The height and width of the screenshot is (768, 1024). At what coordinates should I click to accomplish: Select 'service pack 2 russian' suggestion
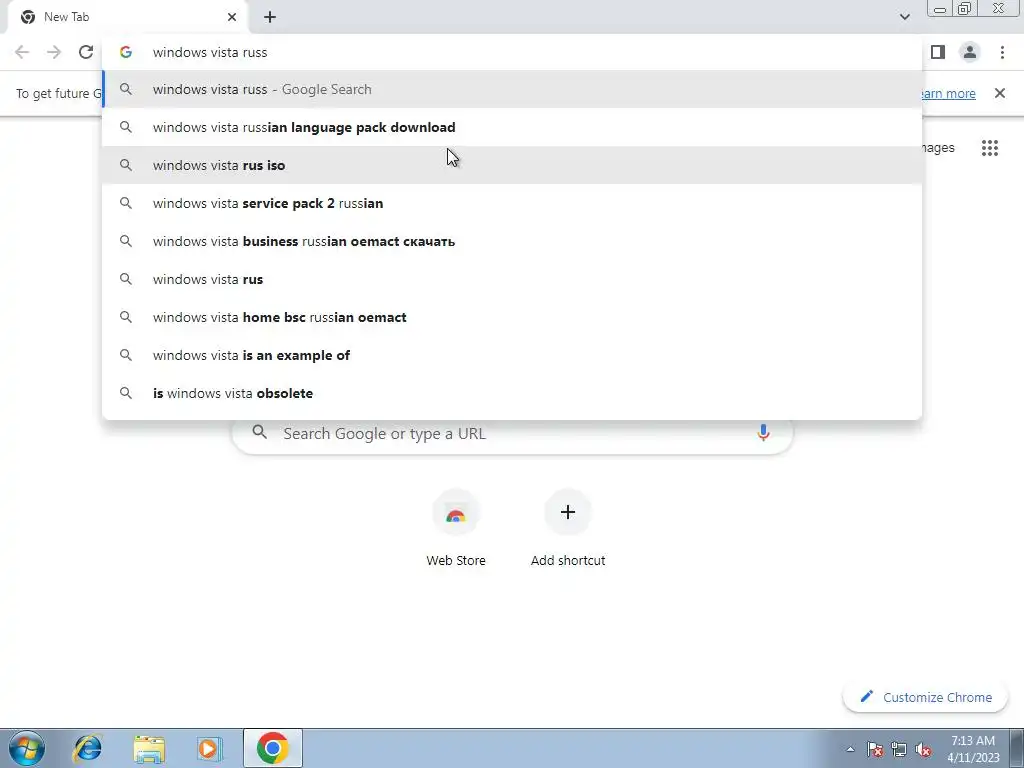coord(512,203)
